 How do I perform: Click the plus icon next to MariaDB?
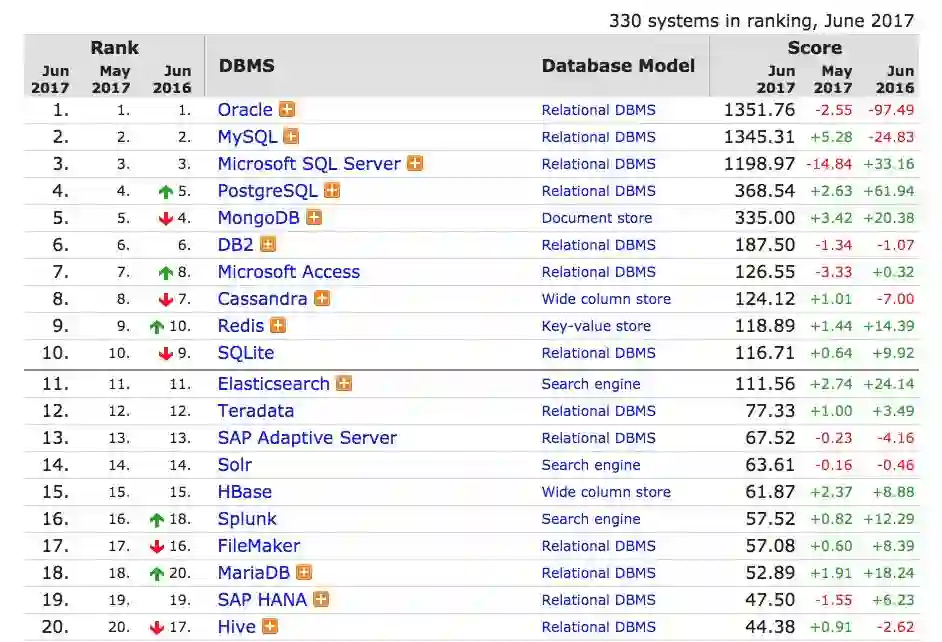pyautogui.click(x=304, y=573)
